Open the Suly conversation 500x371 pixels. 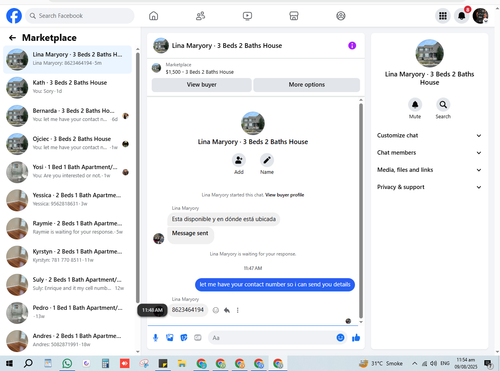pos(67,285)
